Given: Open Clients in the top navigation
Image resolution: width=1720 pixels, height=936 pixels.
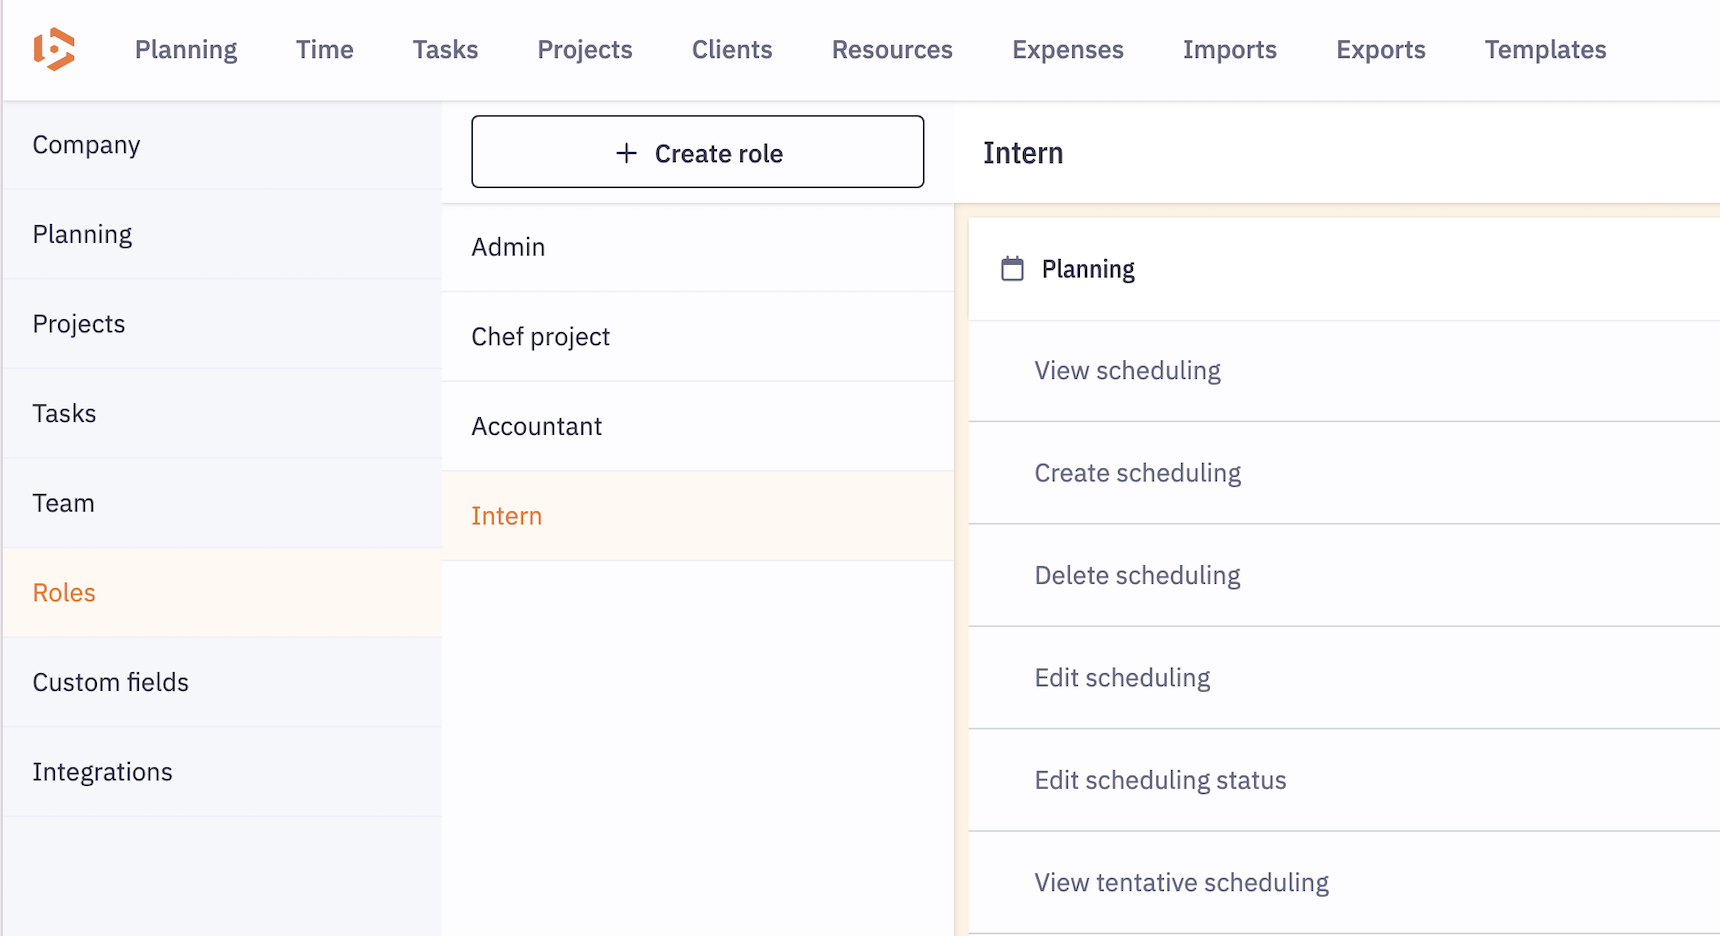Looking at the screenshot, I should (x=731, y=50).
